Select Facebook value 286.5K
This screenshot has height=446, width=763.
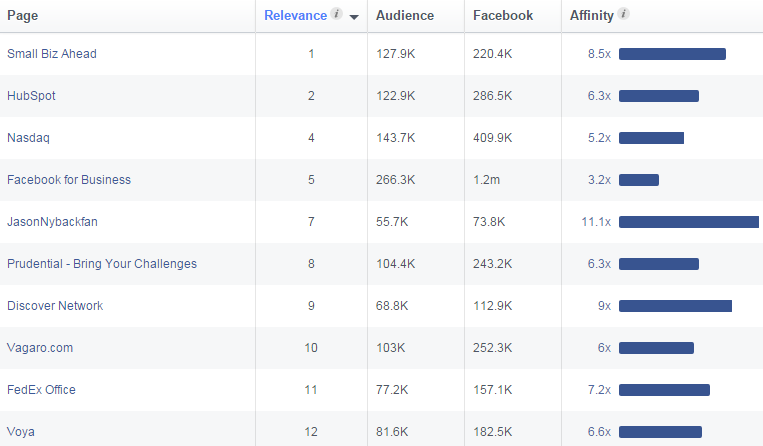(492, 96)
